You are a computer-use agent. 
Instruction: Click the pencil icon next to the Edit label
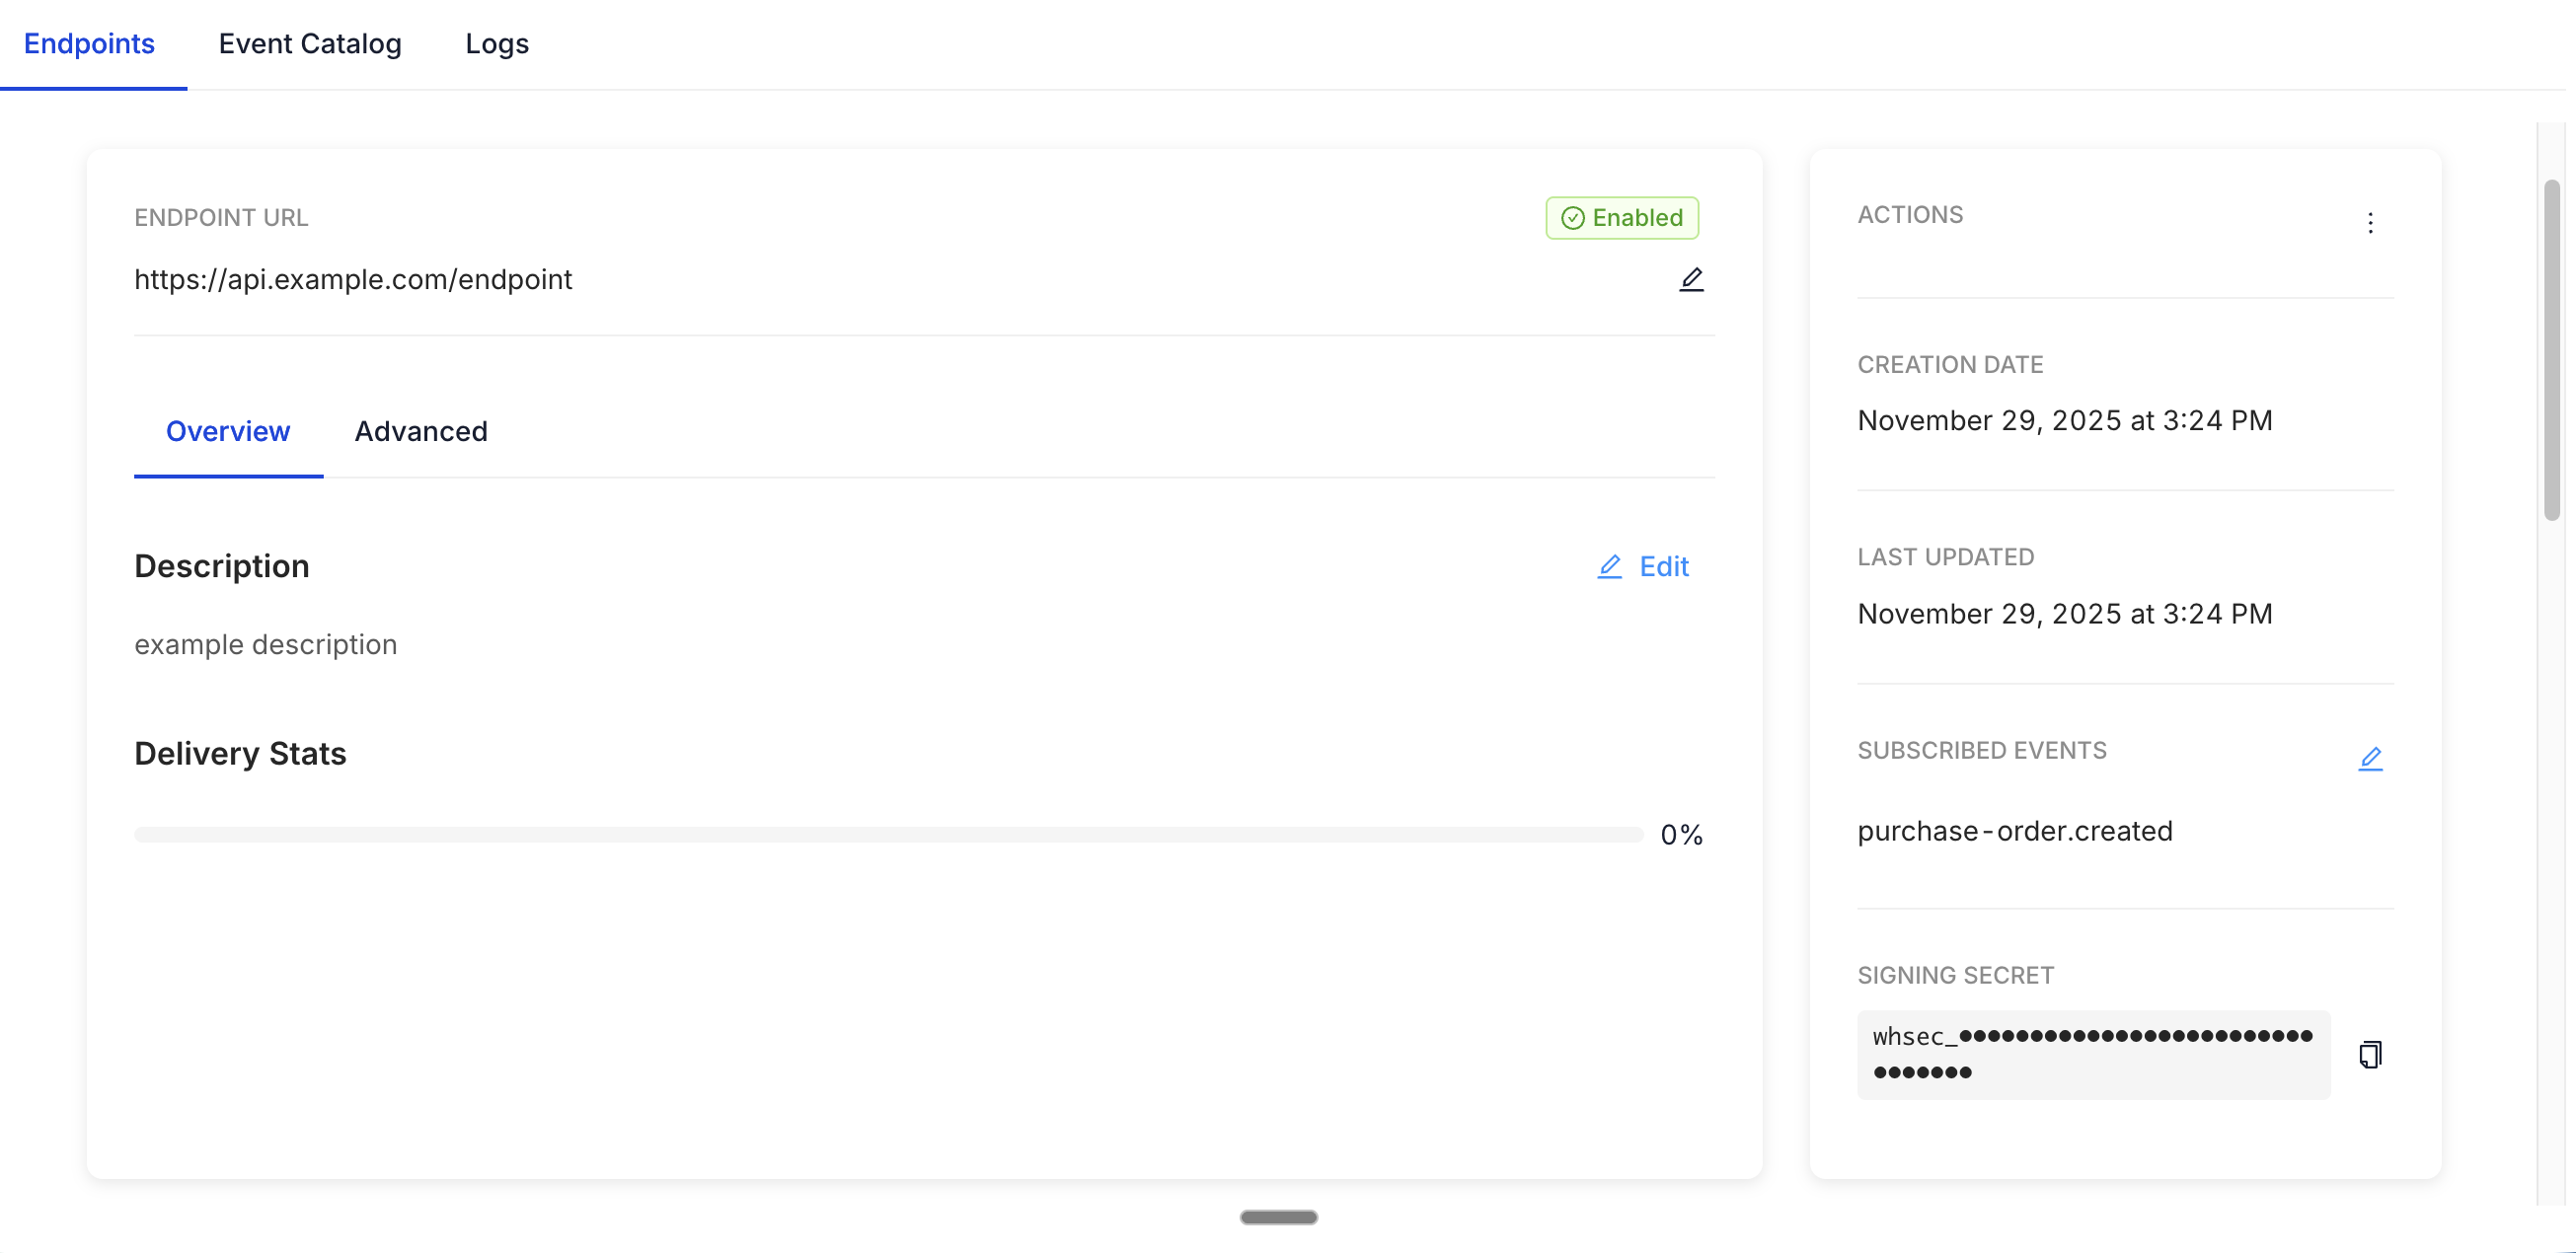pos(1609,566)
